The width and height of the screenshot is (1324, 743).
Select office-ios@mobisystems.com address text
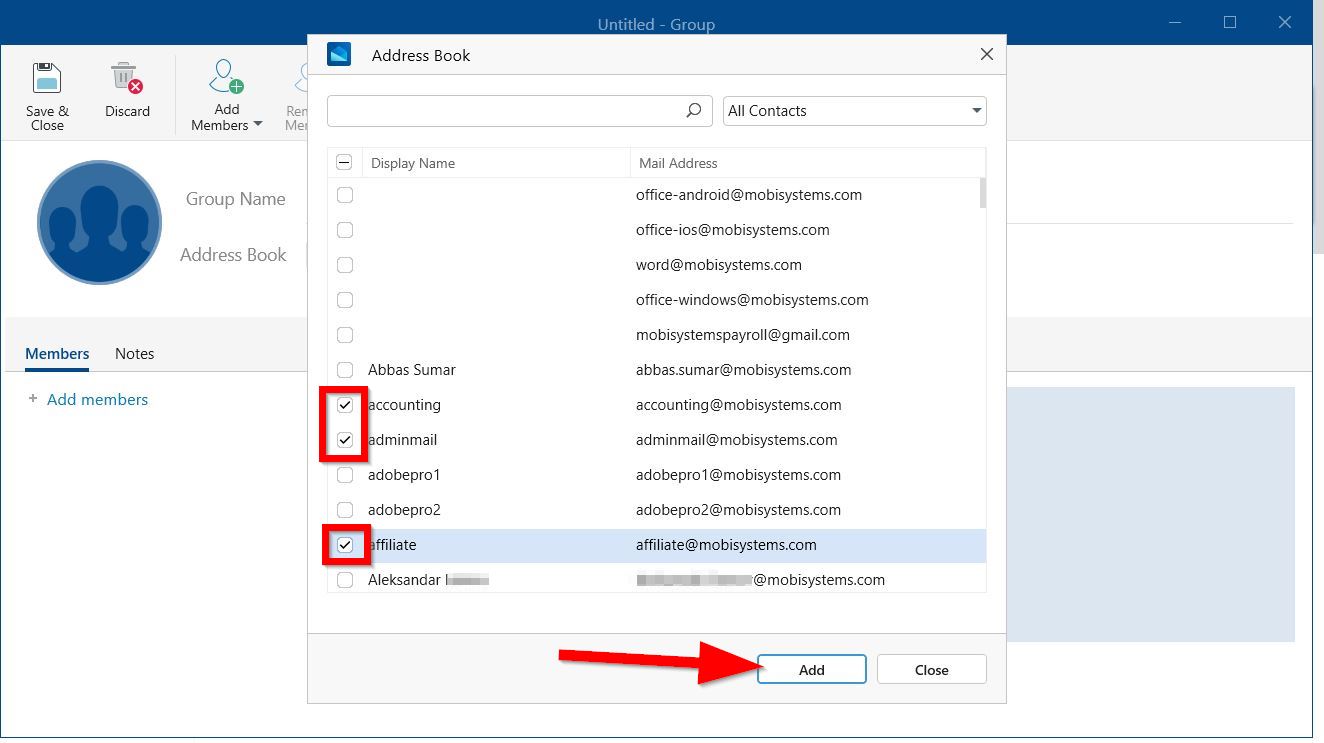tap(733, 230)
